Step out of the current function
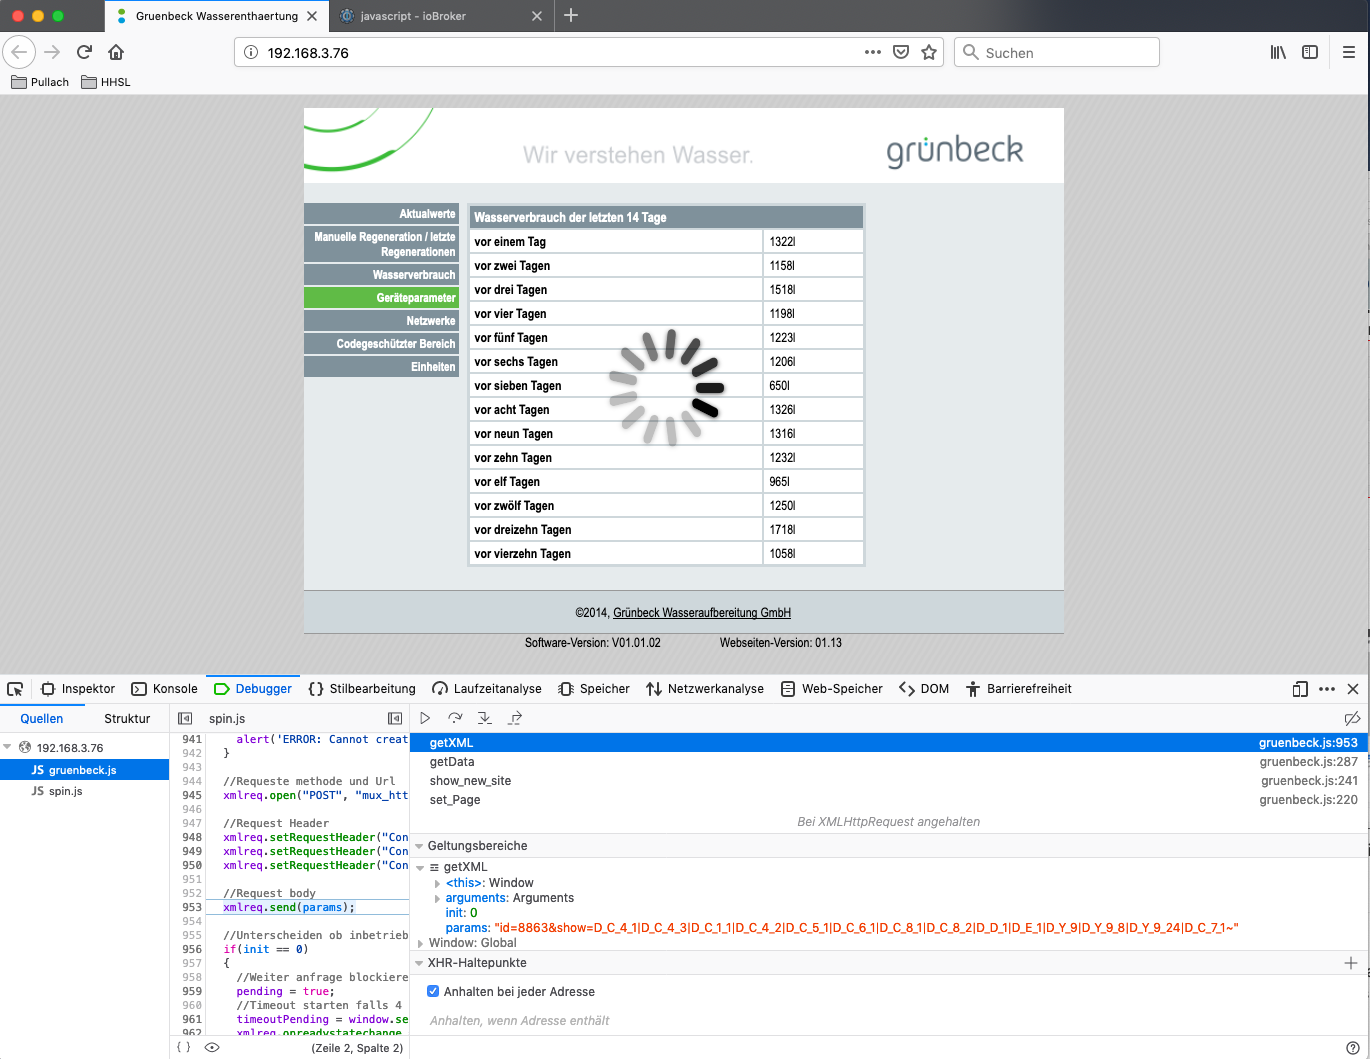This screenshot has width=1370, height=1059. 515,718
